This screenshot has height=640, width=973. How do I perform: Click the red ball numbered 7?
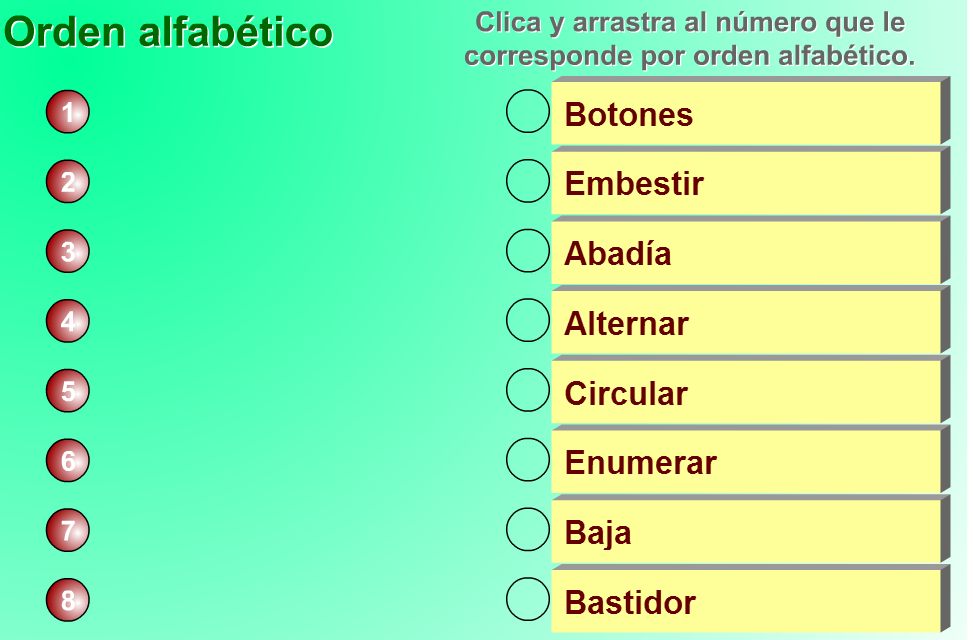(66, 531)
